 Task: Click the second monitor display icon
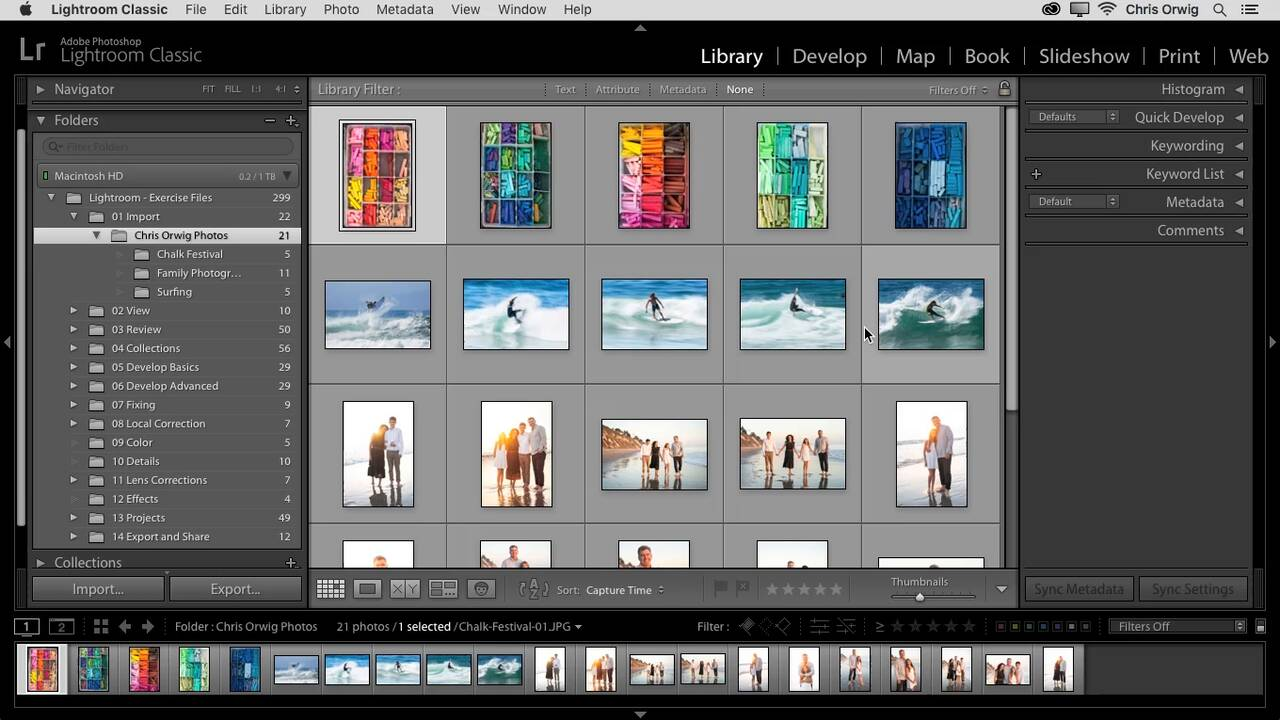(62, 627)
